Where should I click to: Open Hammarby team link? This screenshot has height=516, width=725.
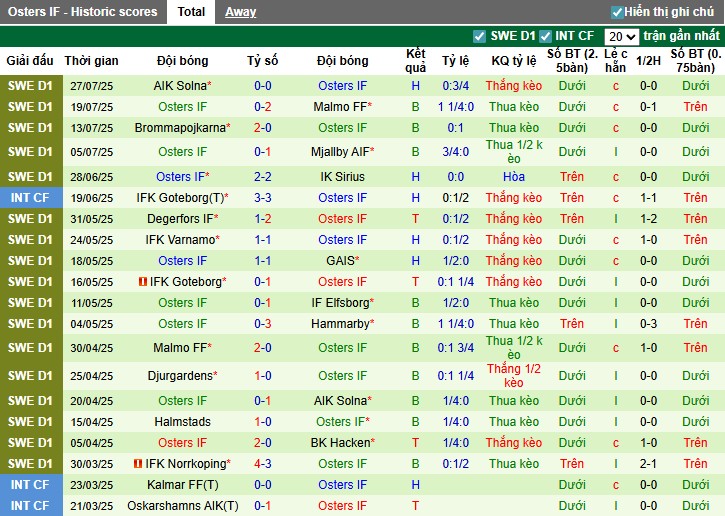[340, 324]
